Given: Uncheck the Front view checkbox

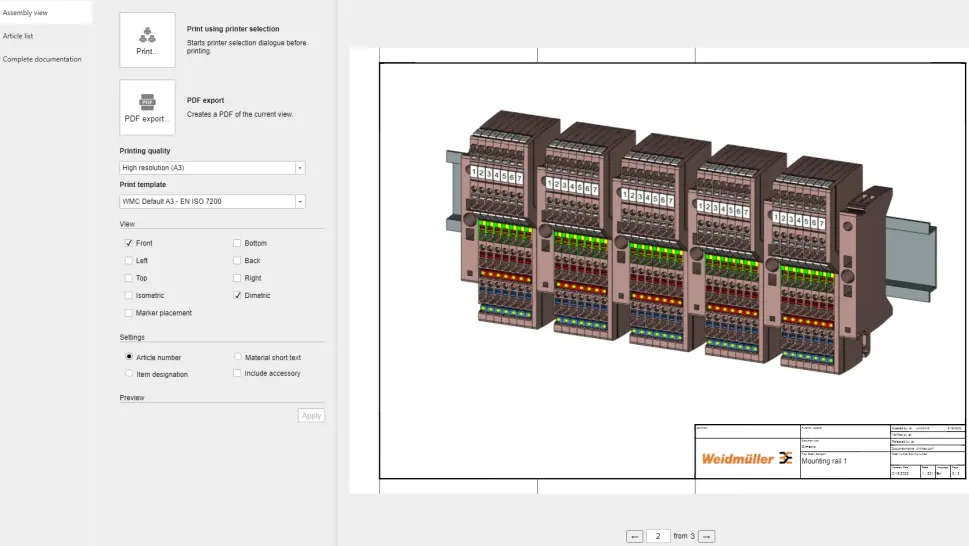Looking at the screenshot, I should (129, 243).
